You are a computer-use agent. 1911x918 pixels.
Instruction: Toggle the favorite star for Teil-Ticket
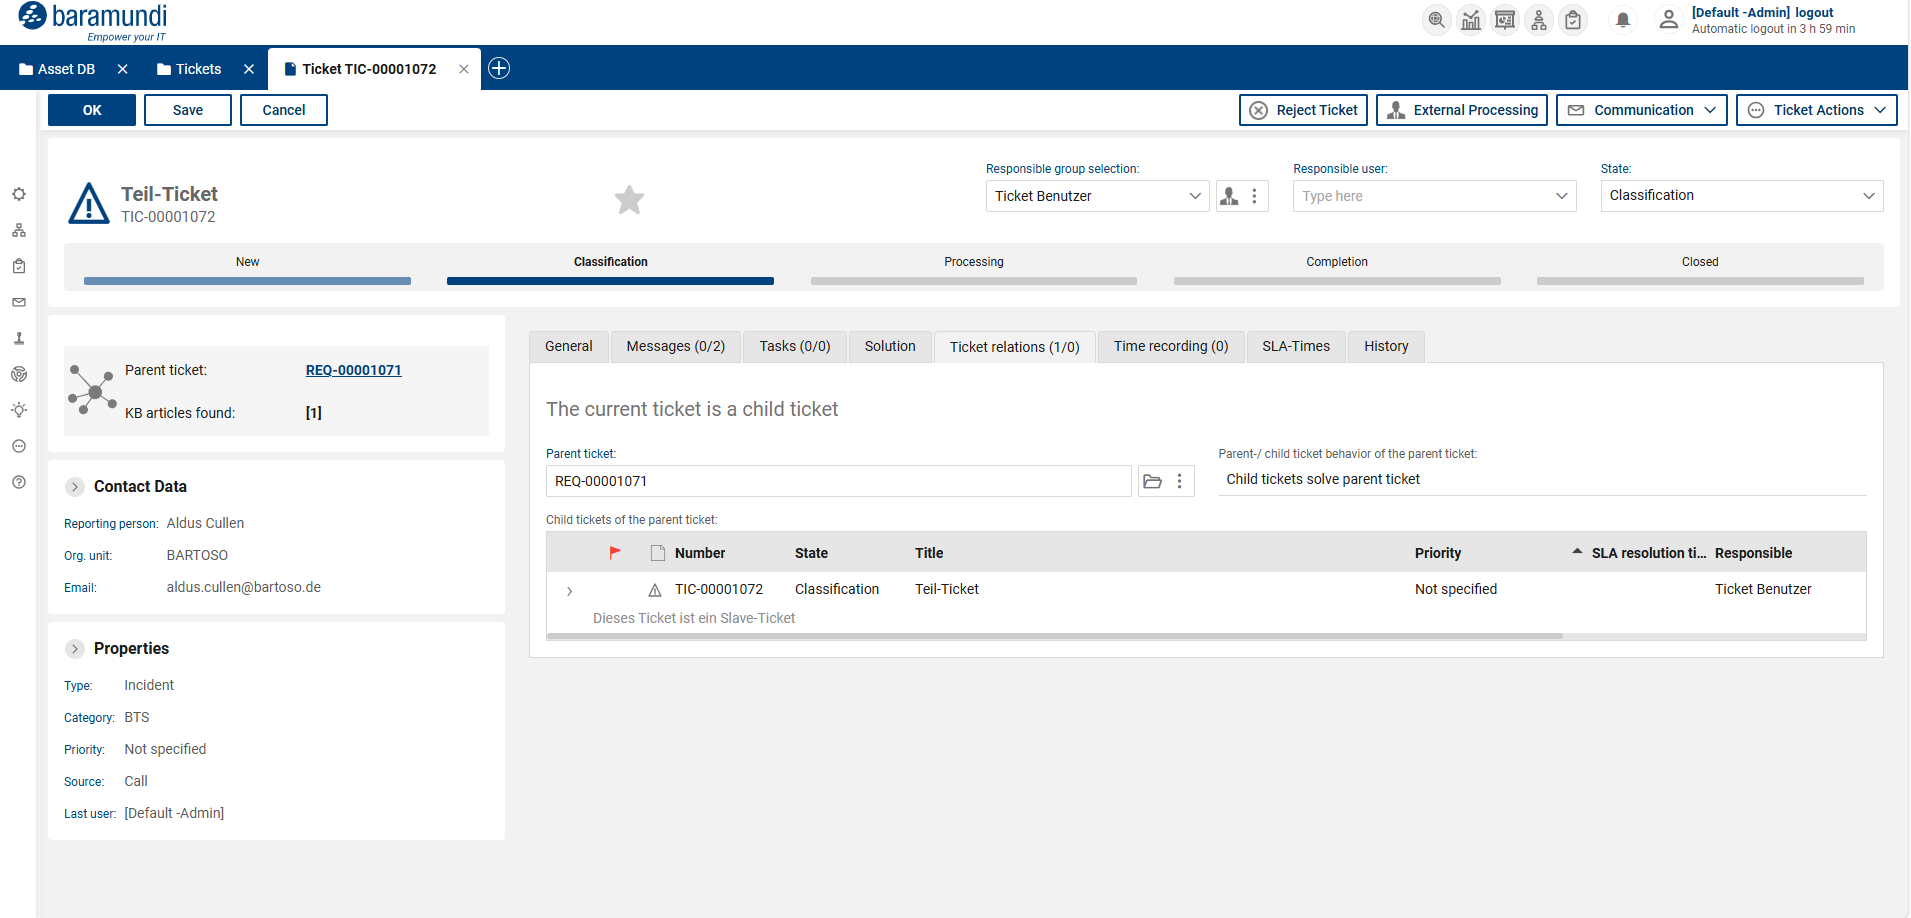tap(629, 200)
